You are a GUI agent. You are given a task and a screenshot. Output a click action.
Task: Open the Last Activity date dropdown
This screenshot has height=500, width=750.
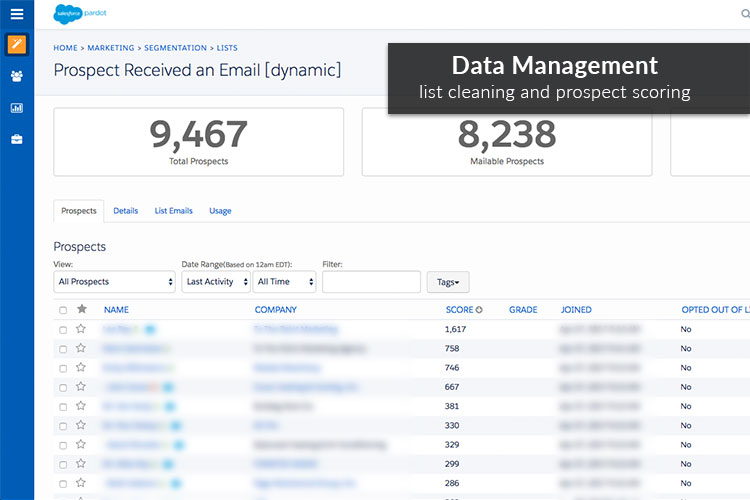[216, 282]
